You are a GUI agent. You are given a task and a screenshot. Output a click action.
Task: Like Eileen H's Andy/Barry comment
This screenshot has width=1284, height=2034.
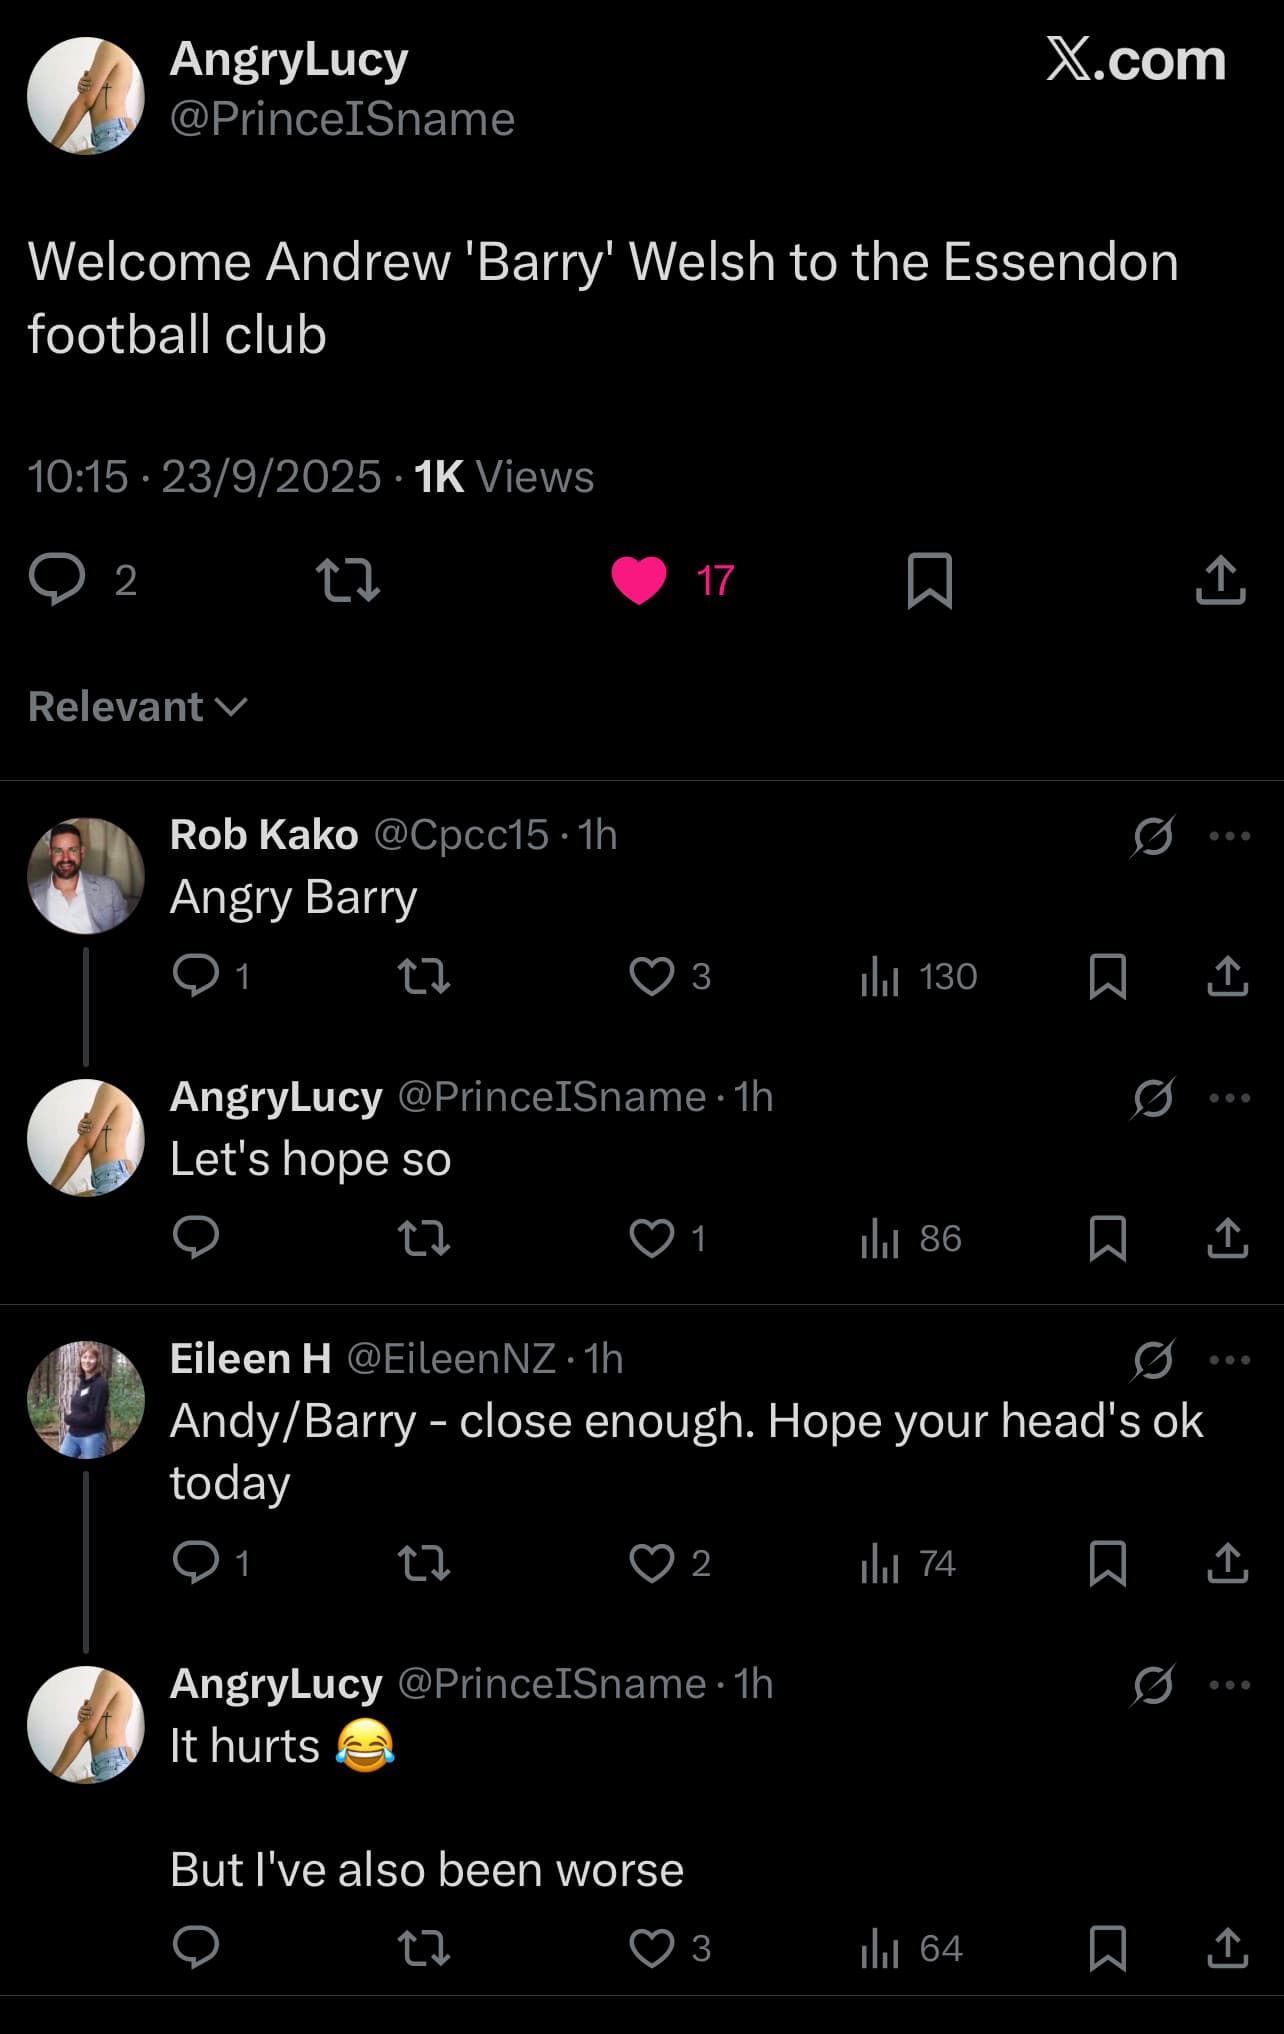coord(652,1562)
